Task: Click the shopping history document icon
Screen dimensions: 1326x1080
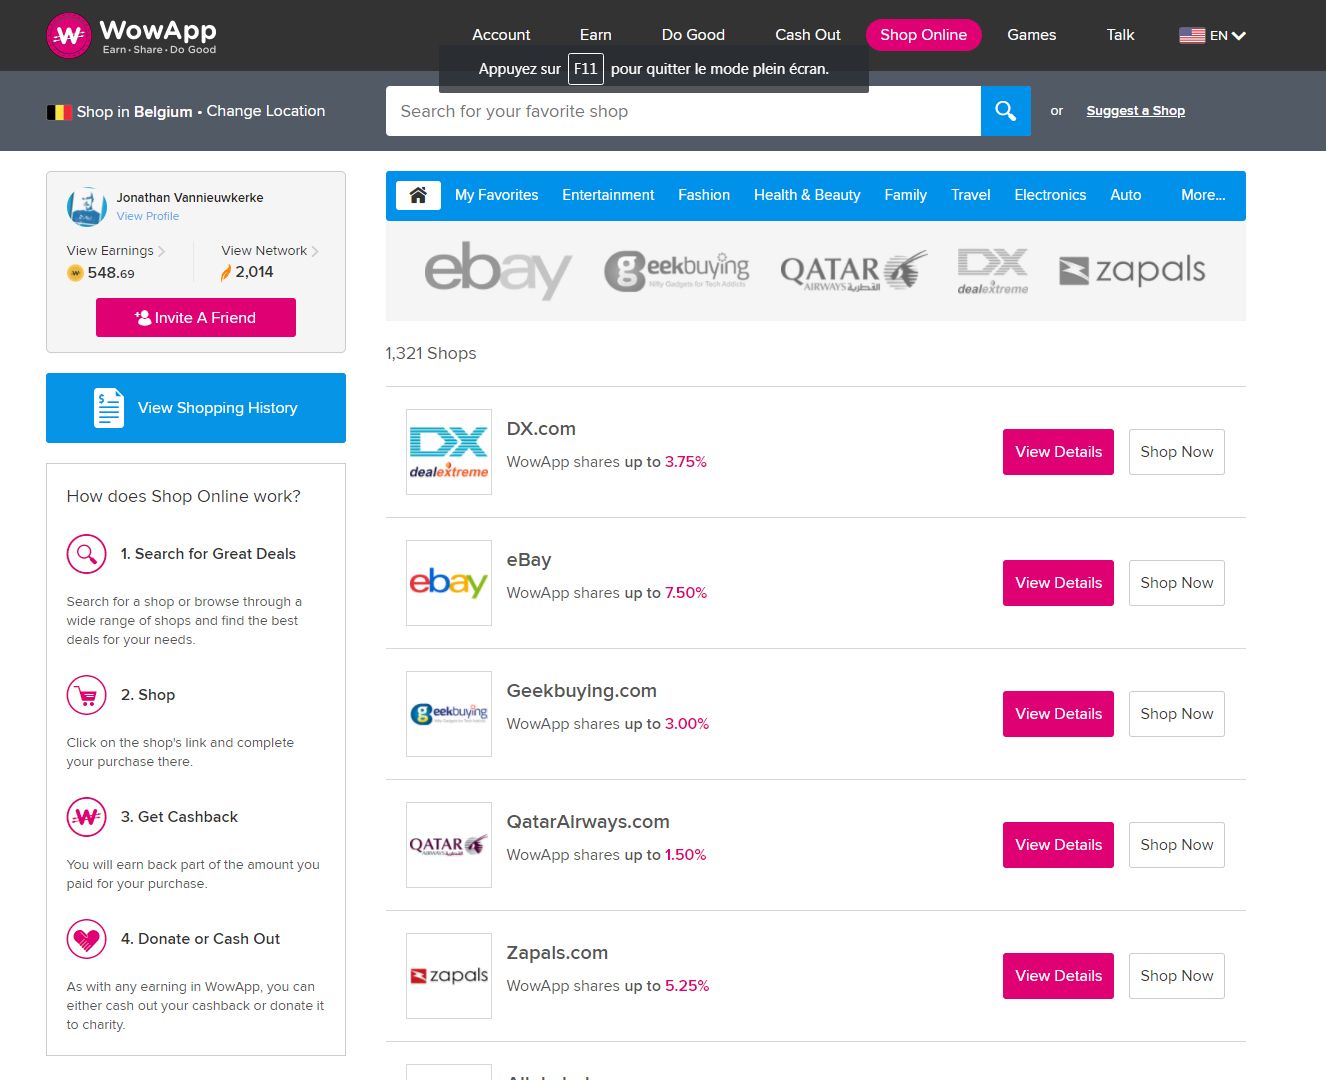Action: click(108, 408)
